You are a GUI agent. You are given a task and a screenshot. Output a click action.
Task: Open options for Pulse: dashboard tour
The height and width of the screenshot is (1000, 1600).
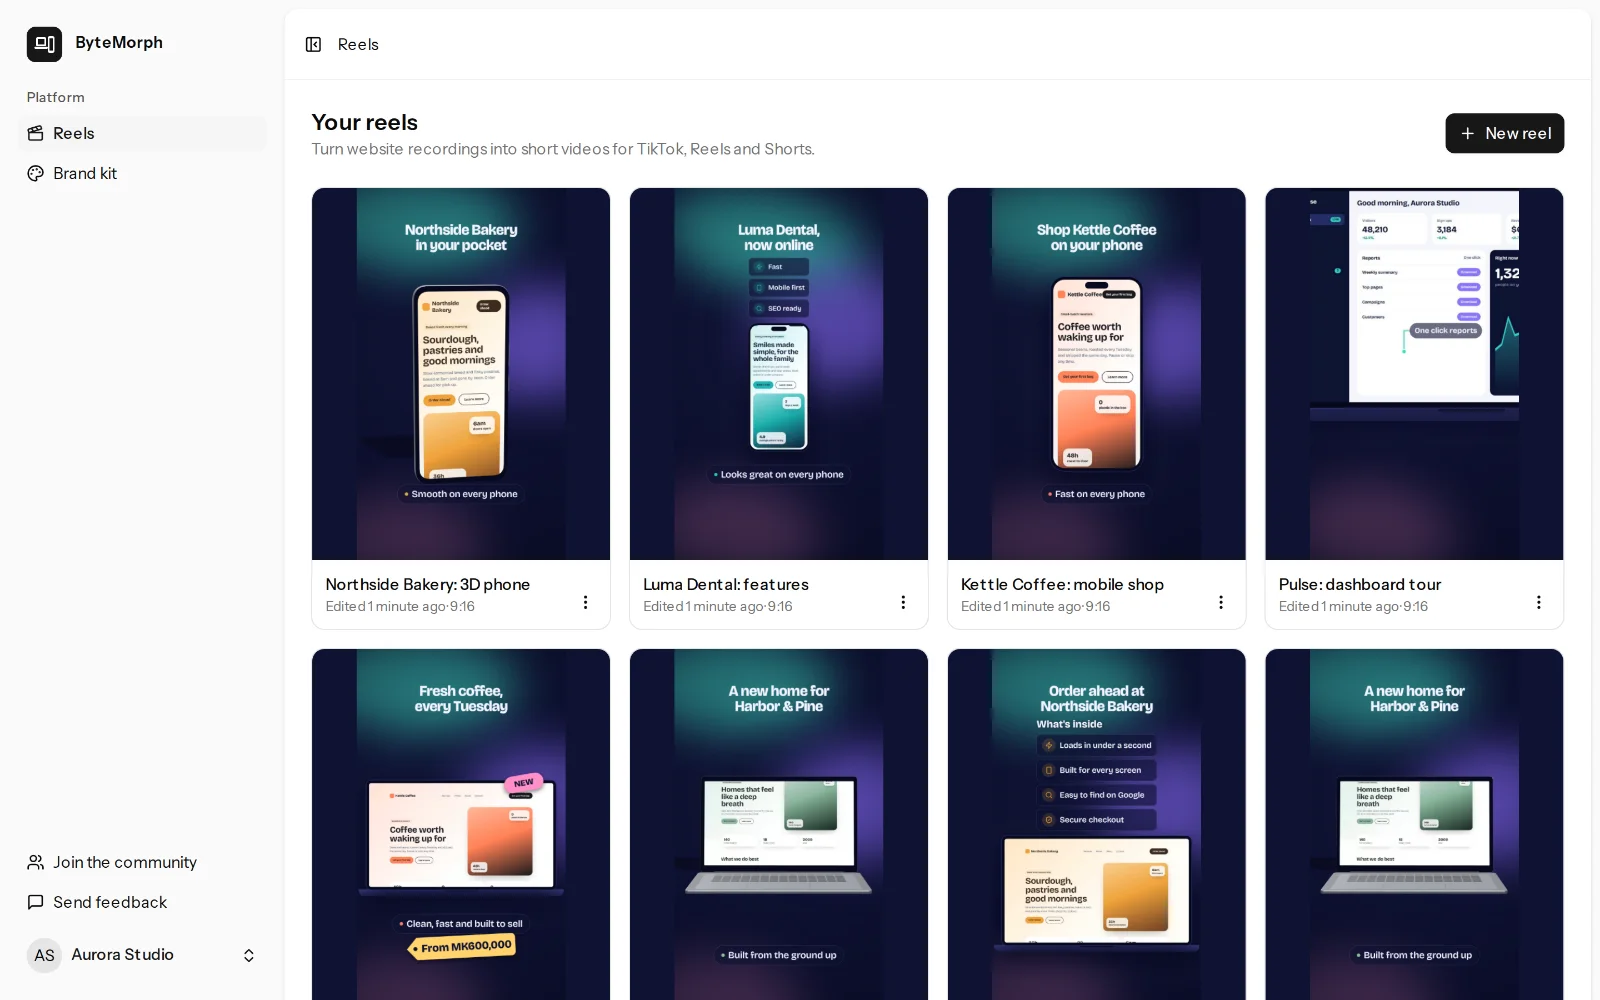(1539, 602)
